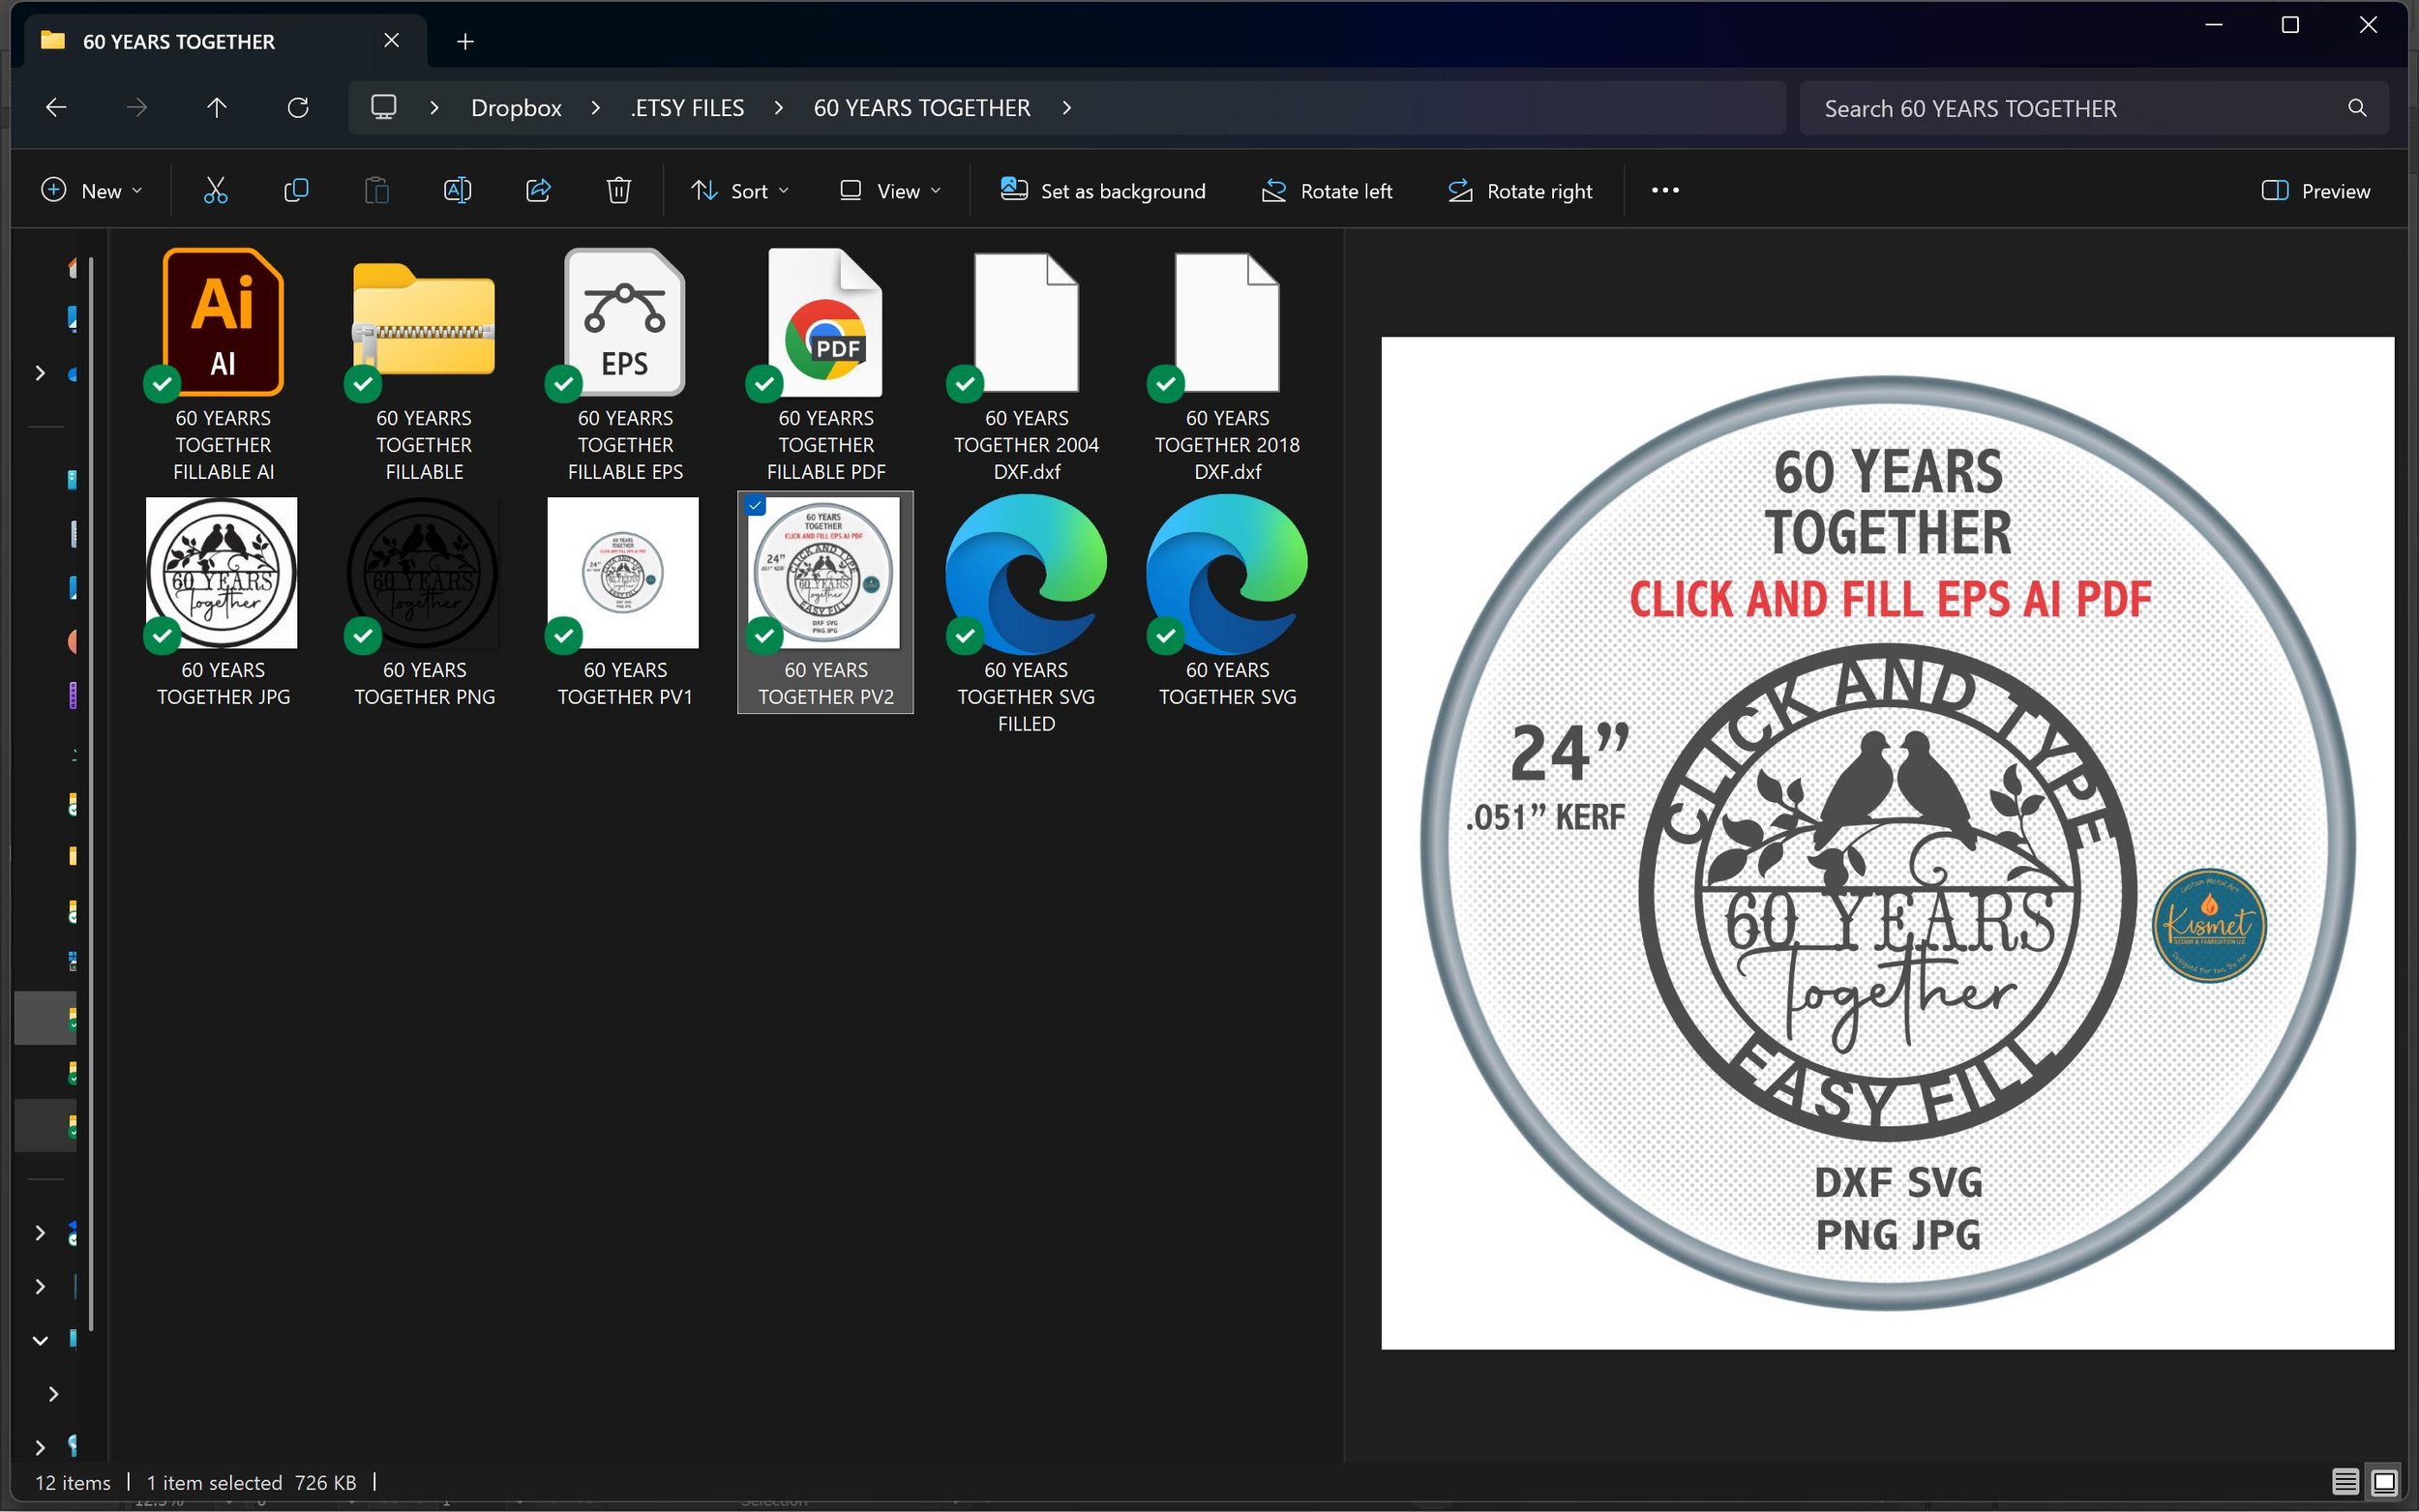Image resolution: width=2419 pixels, height=1512 pixels.
Task: Uncheck the 60 YEARS TOGETHER PV2 checkbox
Action: (756, 506)
